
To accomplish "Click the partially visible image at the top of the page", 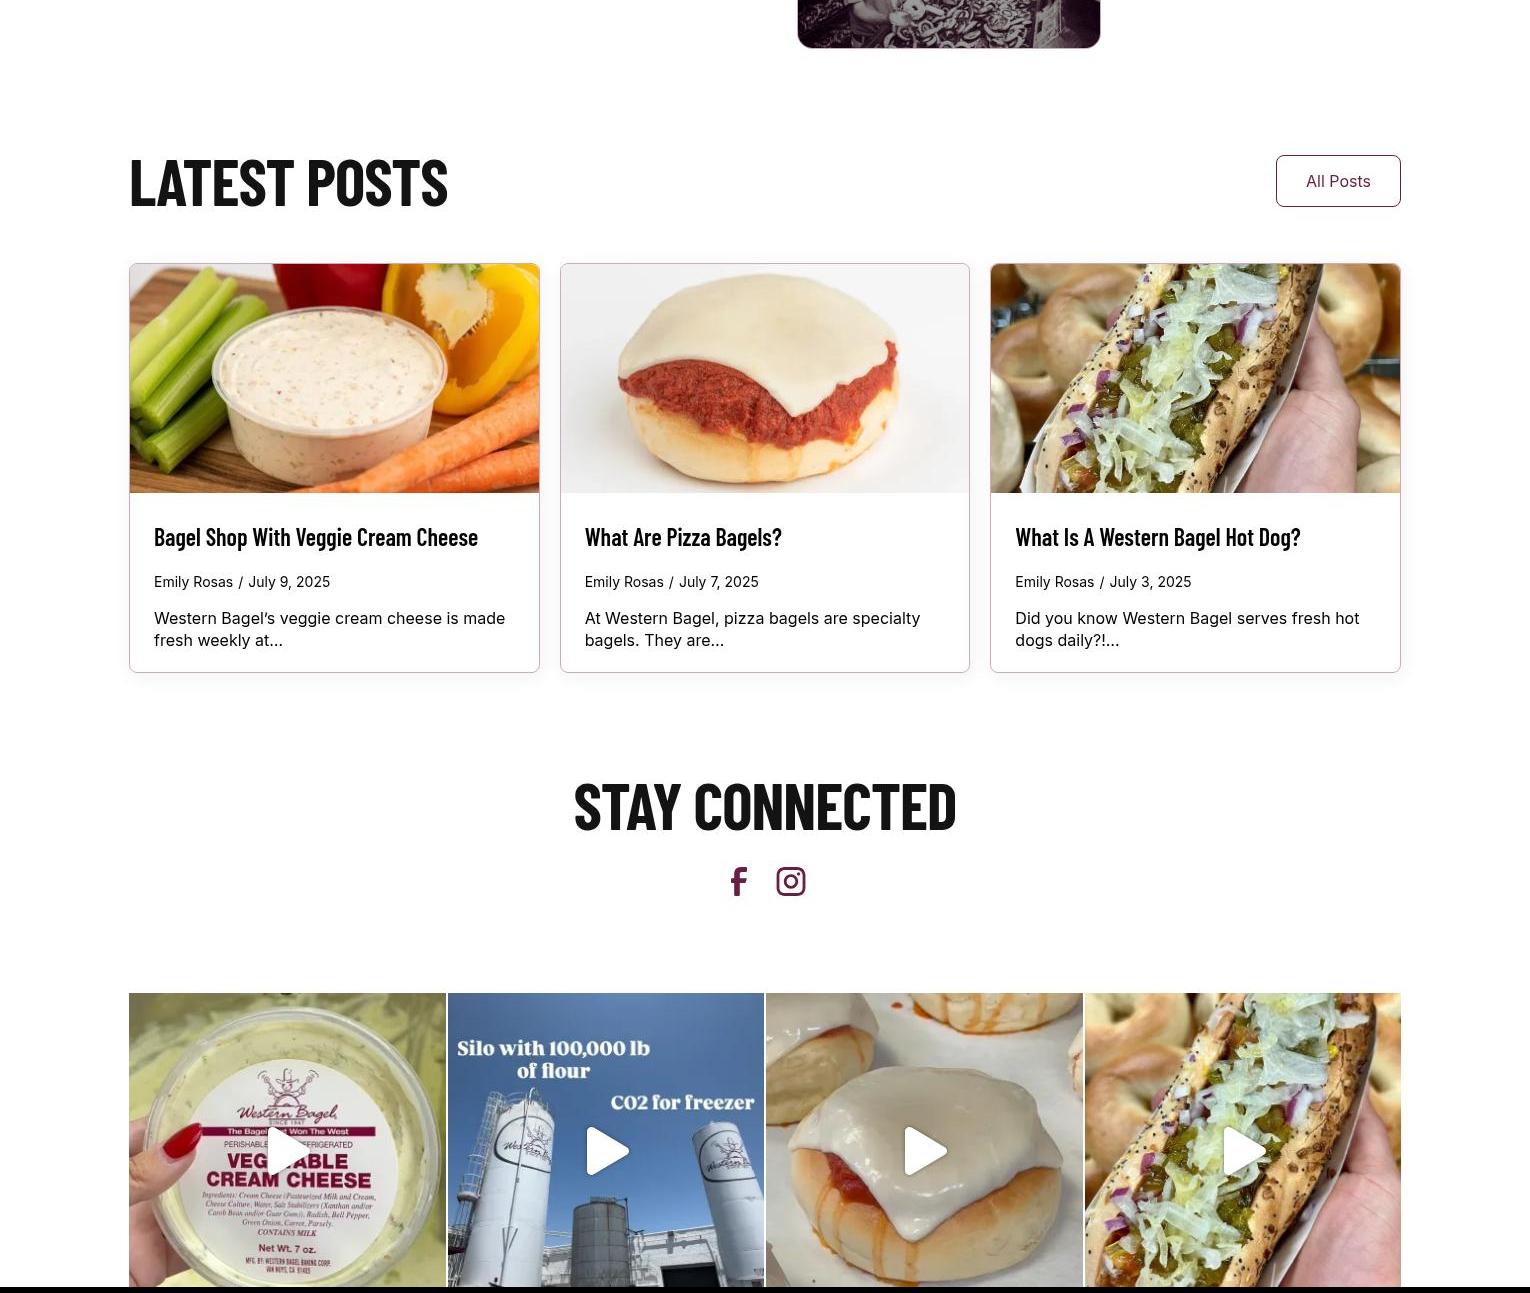I will (x=949, y=24).
